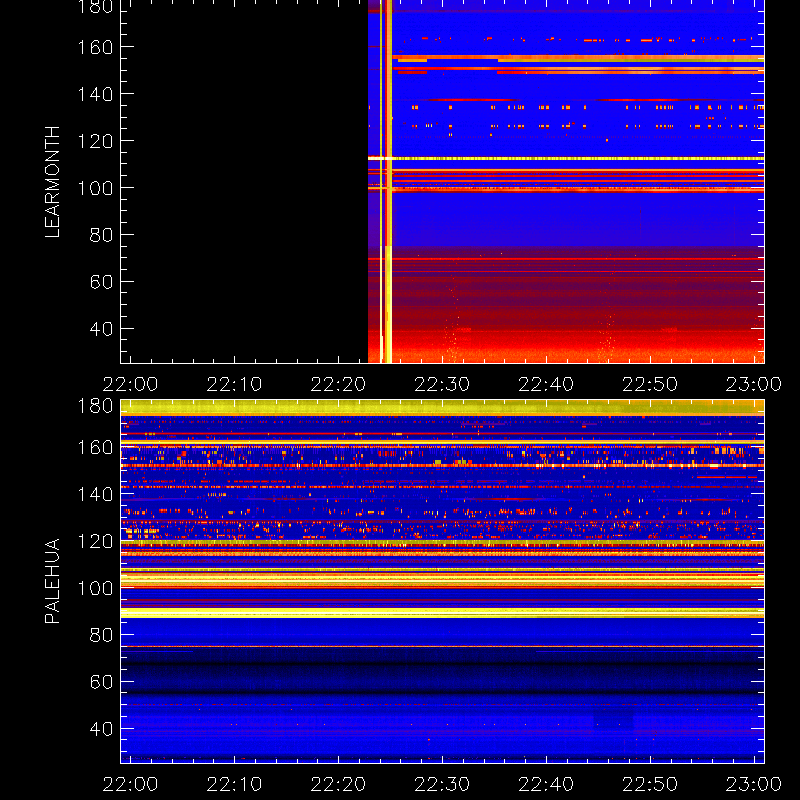800x800 pixels.
Task: Click the LEARMONTH axis title
Action: point(53,182)
